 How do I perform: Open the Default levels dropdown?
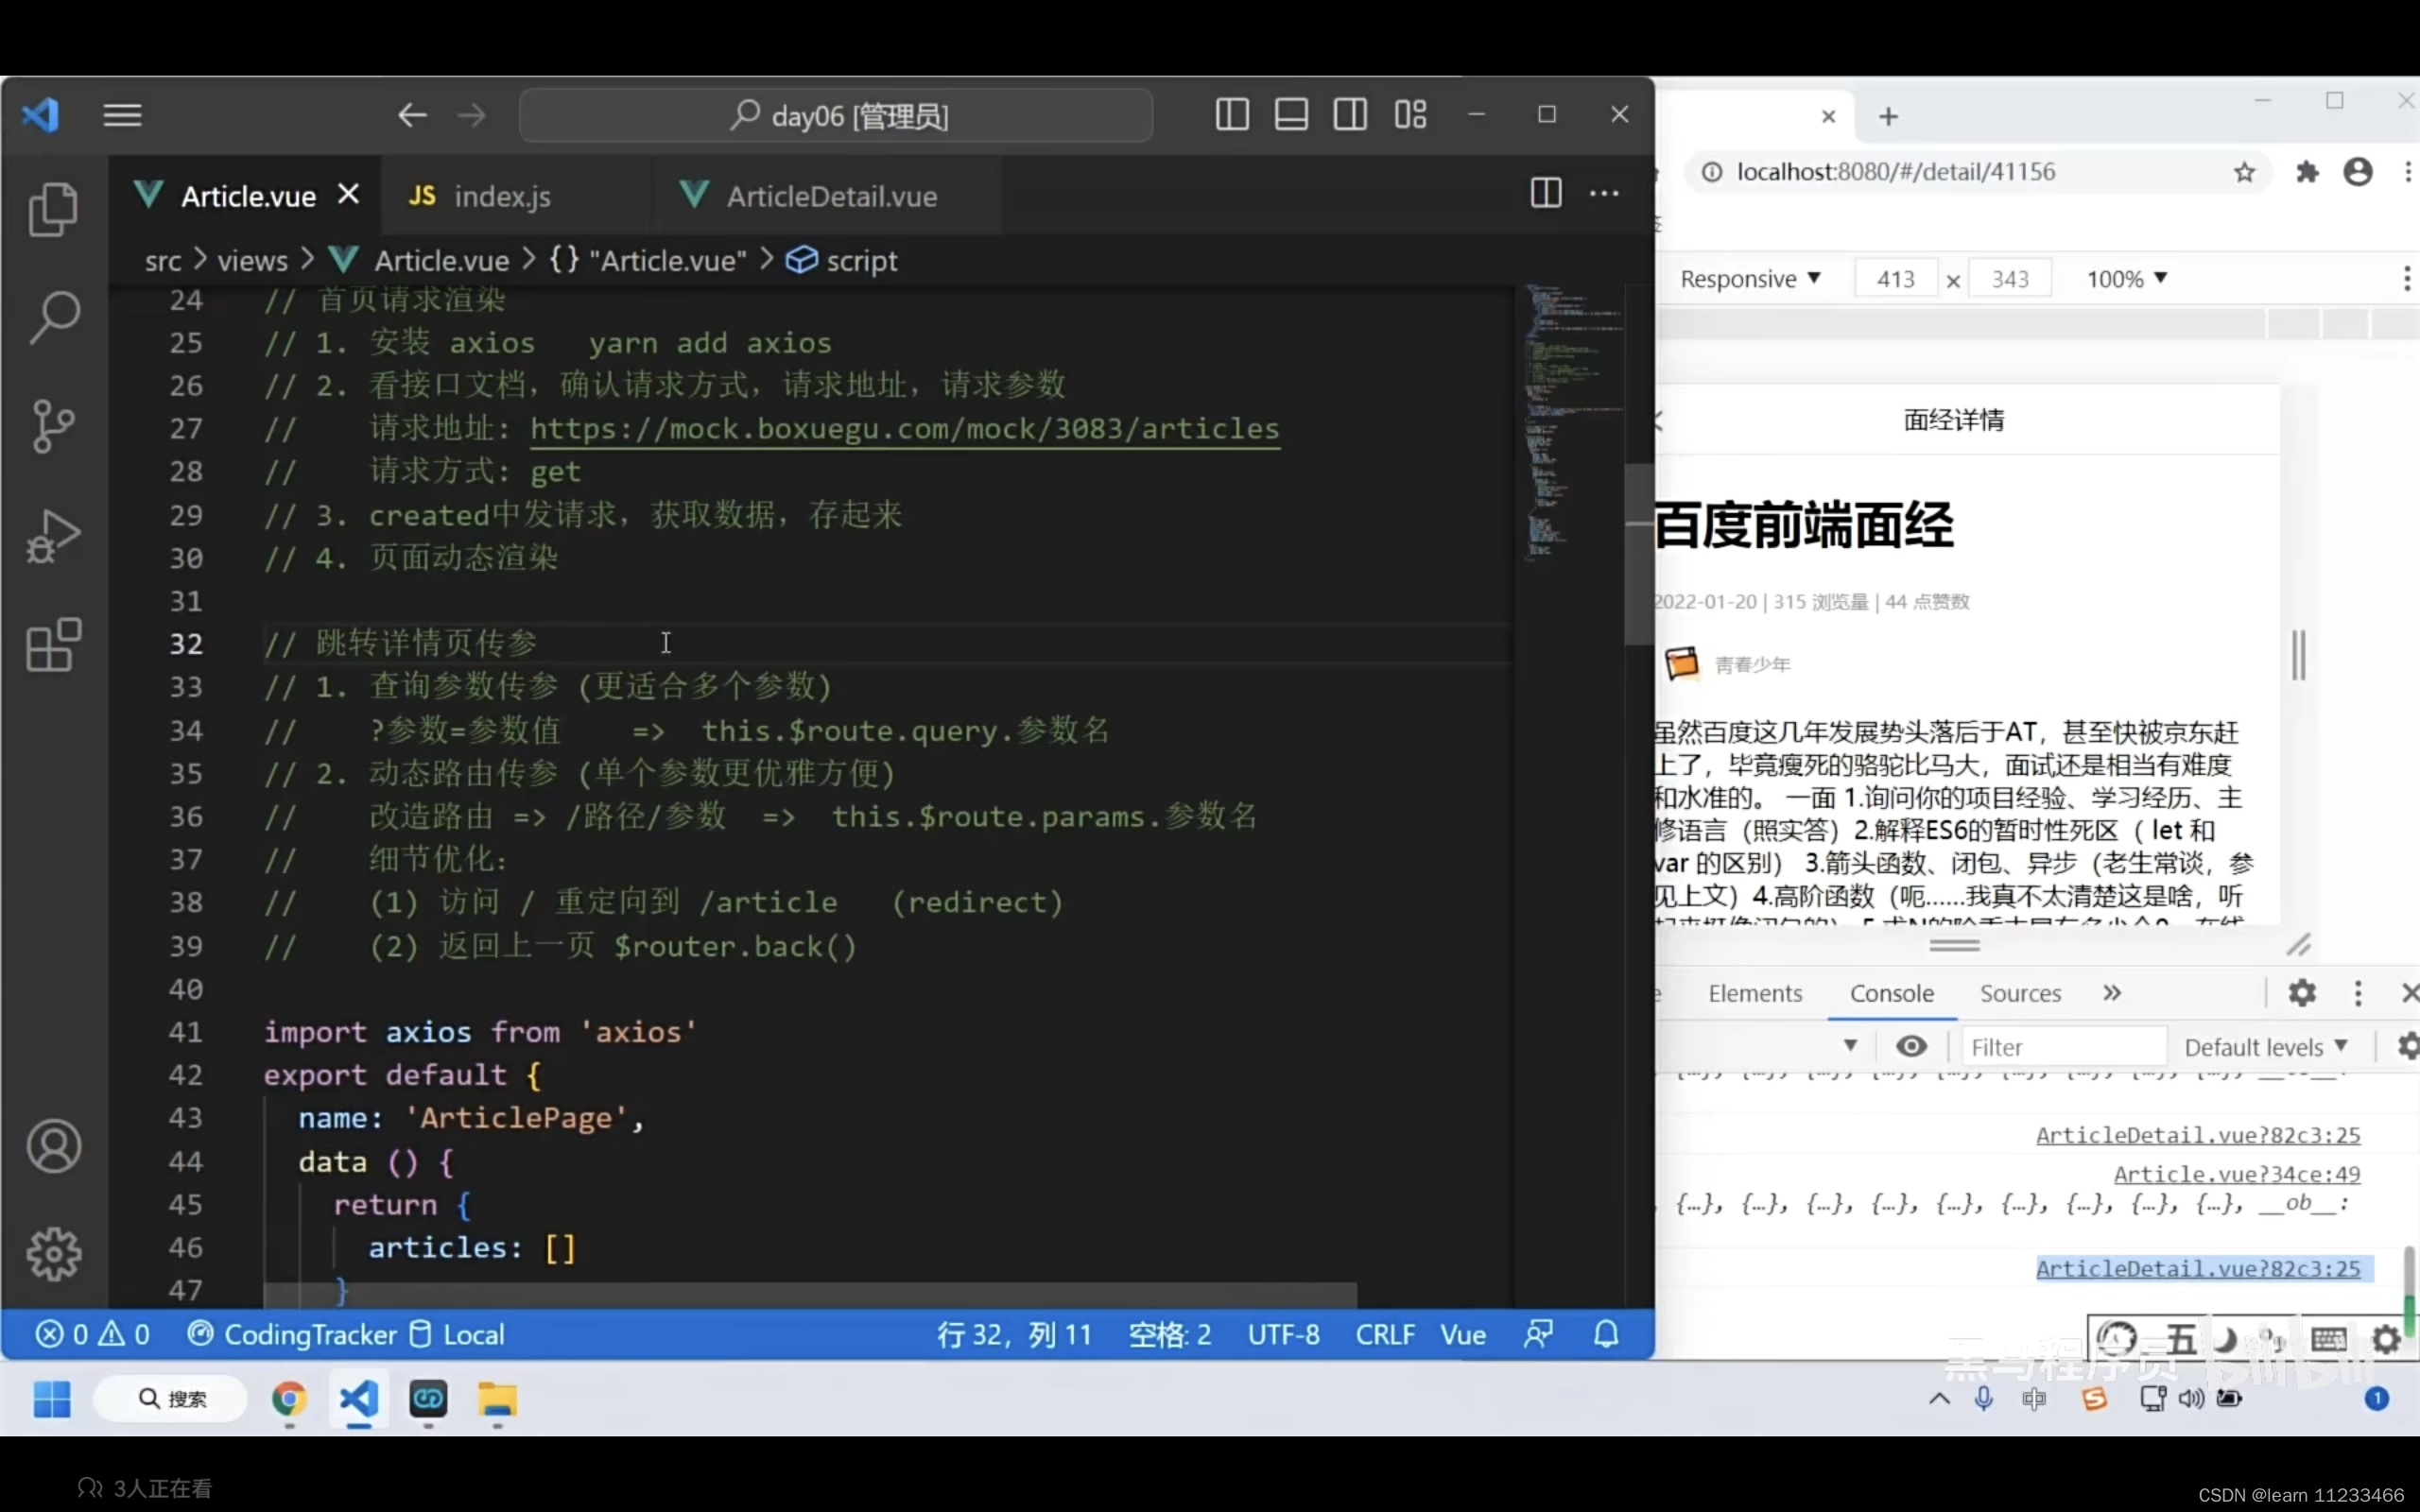2265,1047
